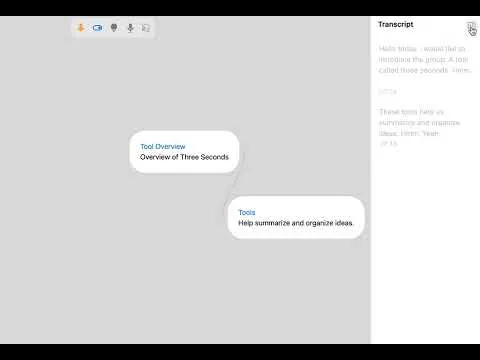The image size is (480, 360).
Task: Click the lightbulb icon in the toolbar
Action: (x=114, y=28)
